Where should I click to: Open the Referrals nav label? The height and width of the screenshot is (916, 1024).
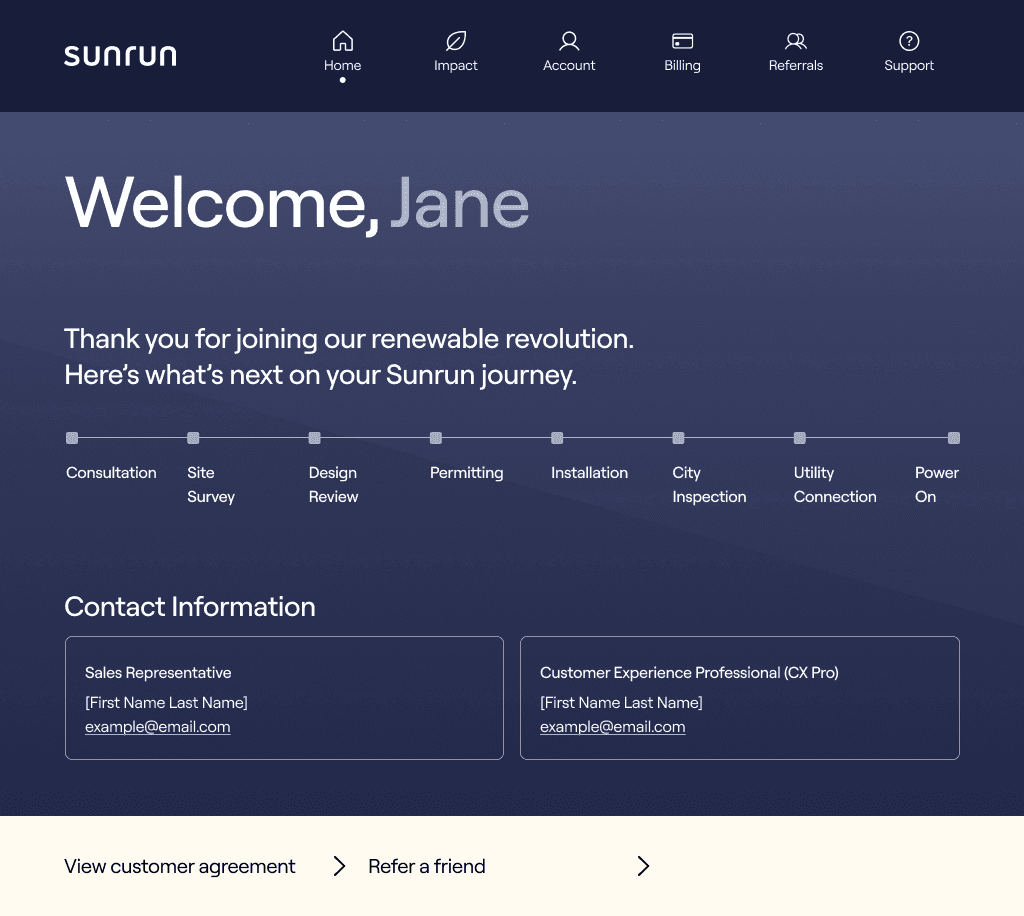(795, 65)
